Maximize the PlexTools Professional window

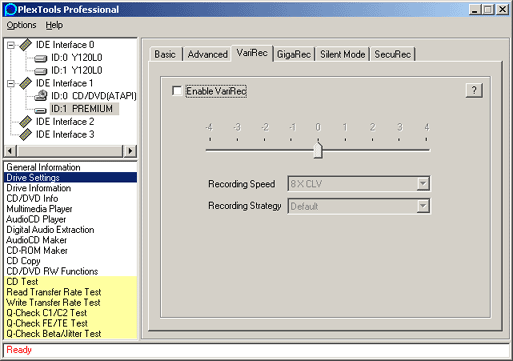pyautogui.click(x=488, y=9)
